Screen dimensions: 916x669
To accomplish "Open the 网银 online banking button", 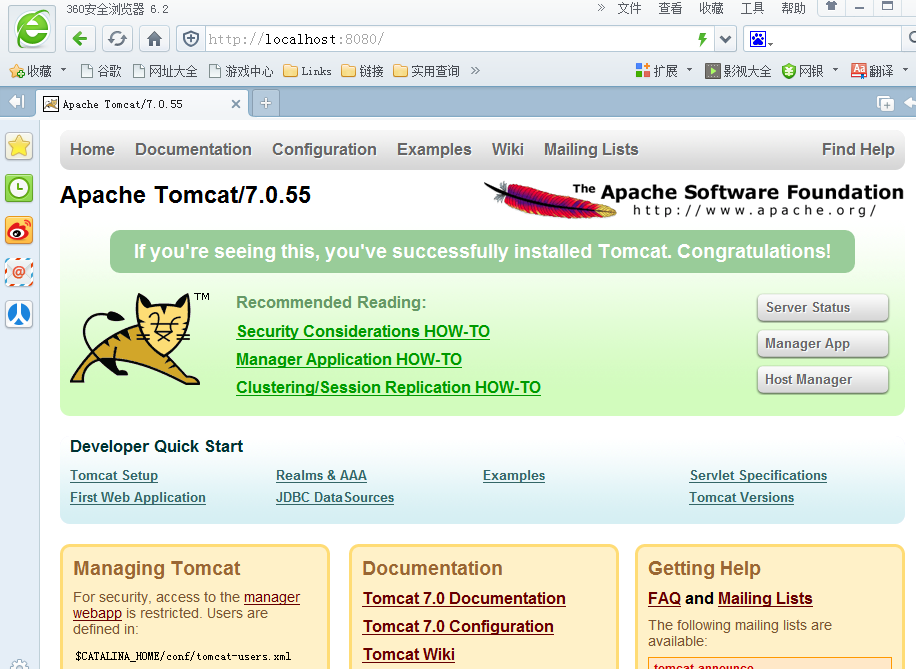I will (803, 71).
